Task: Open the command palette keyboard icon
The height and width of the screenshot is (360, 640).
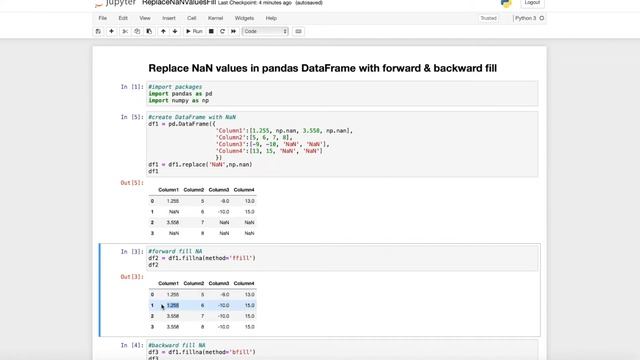Action: point(298,31)
